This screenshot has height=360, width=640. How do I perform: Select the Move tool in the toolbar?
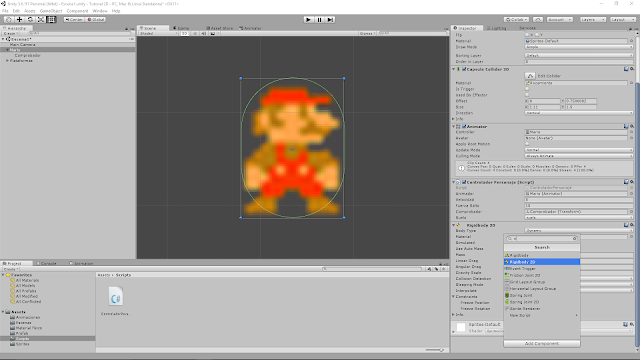tap(19, 20)
